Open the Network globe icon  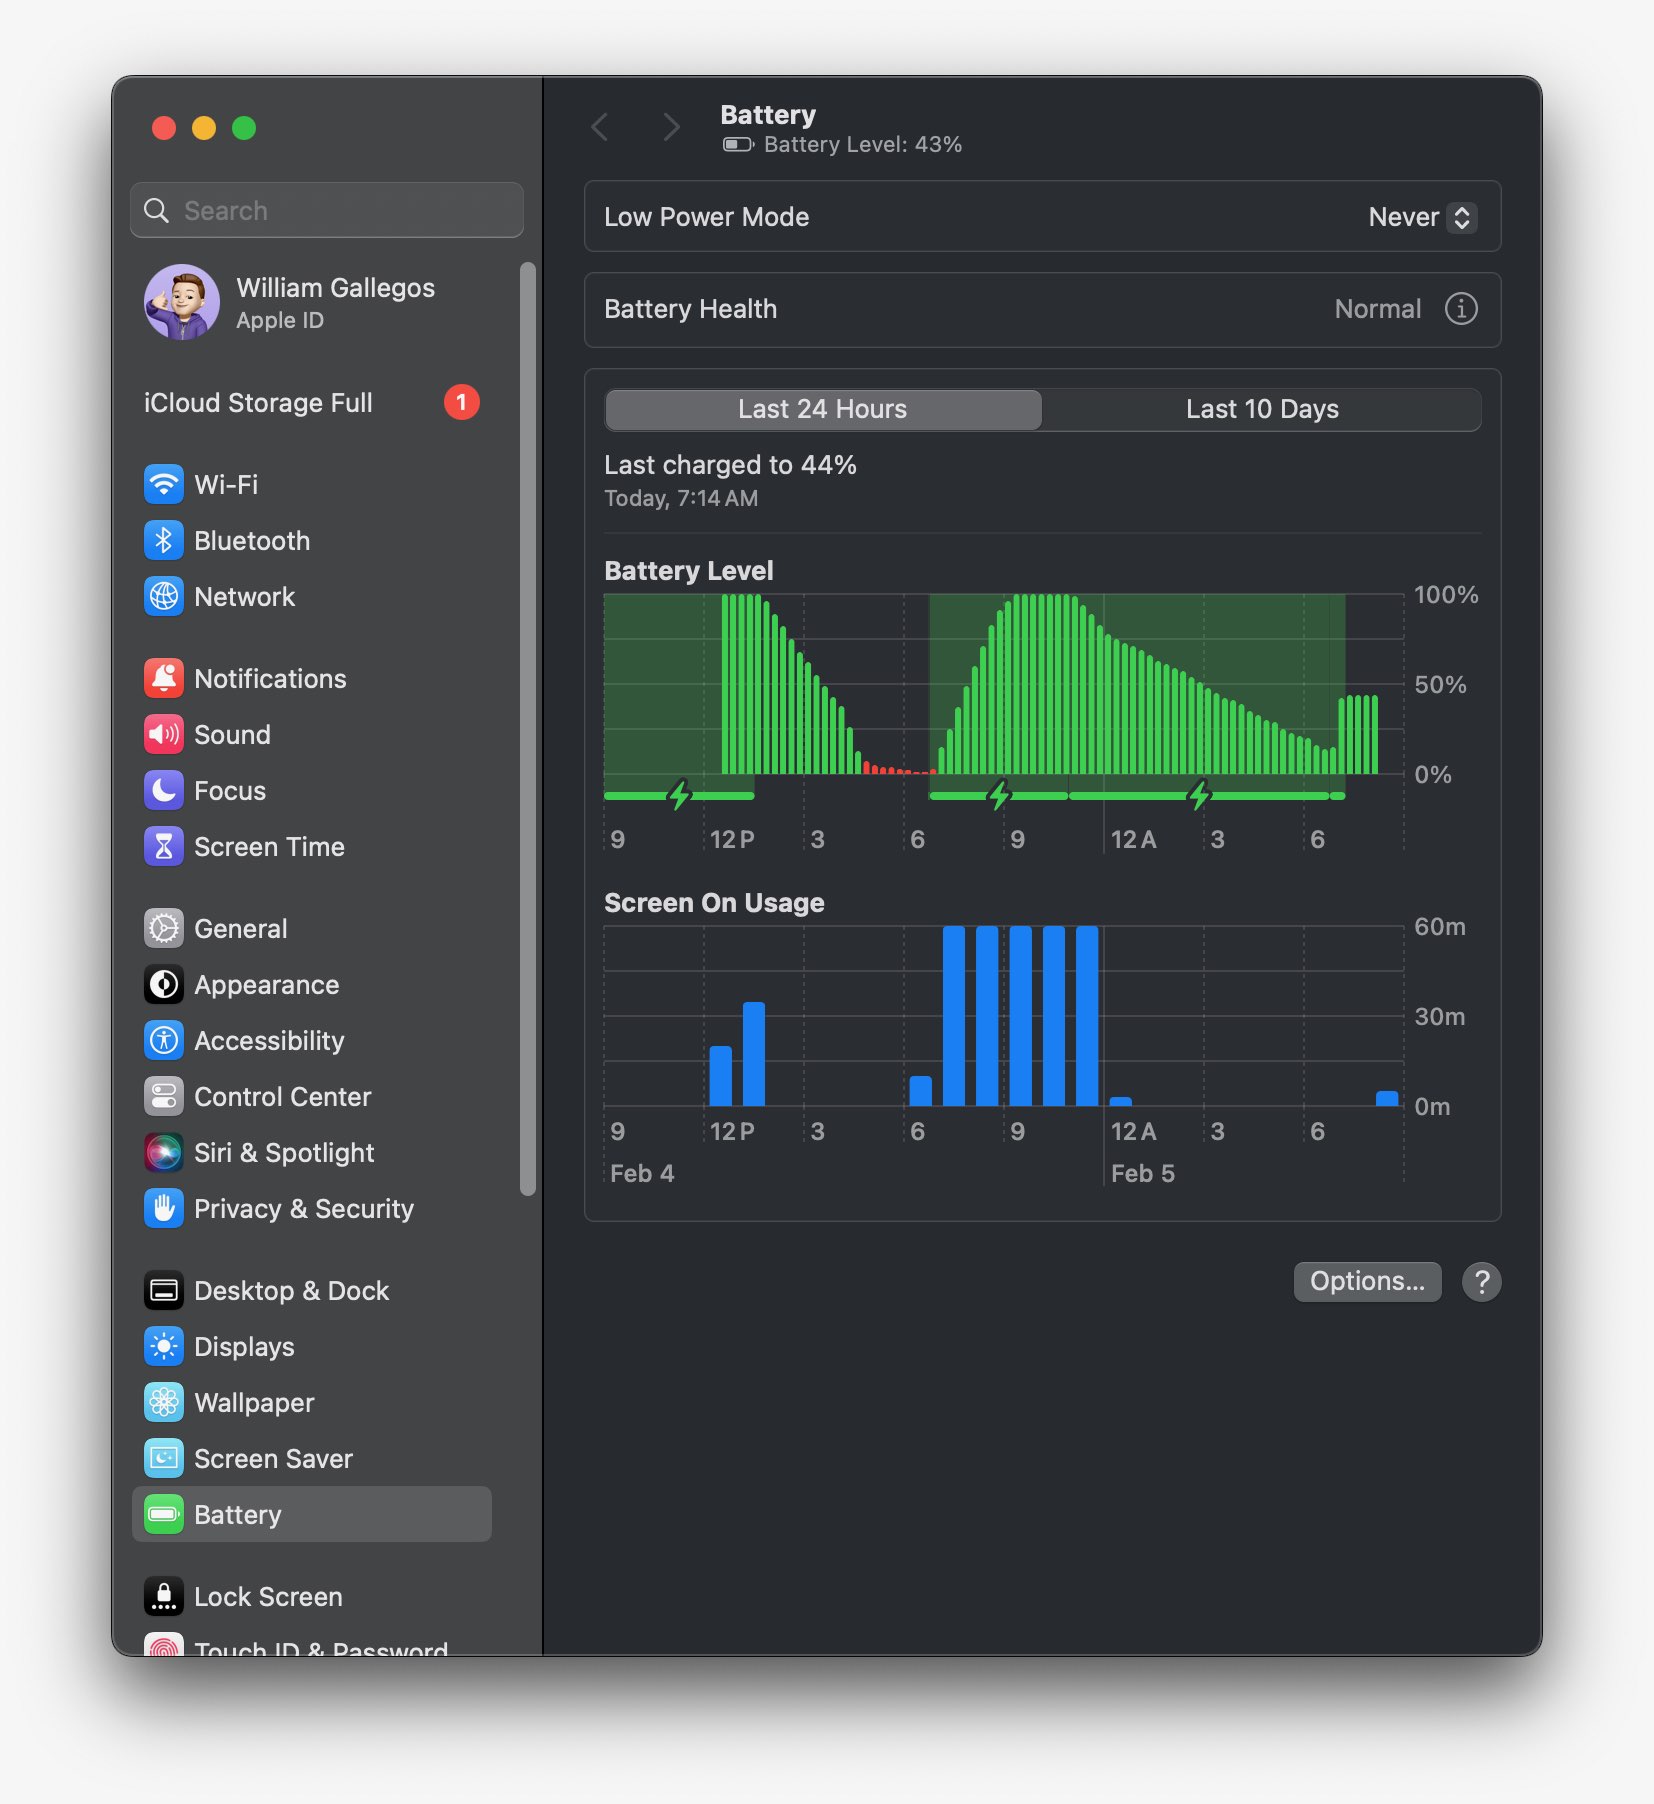point(164,597)
